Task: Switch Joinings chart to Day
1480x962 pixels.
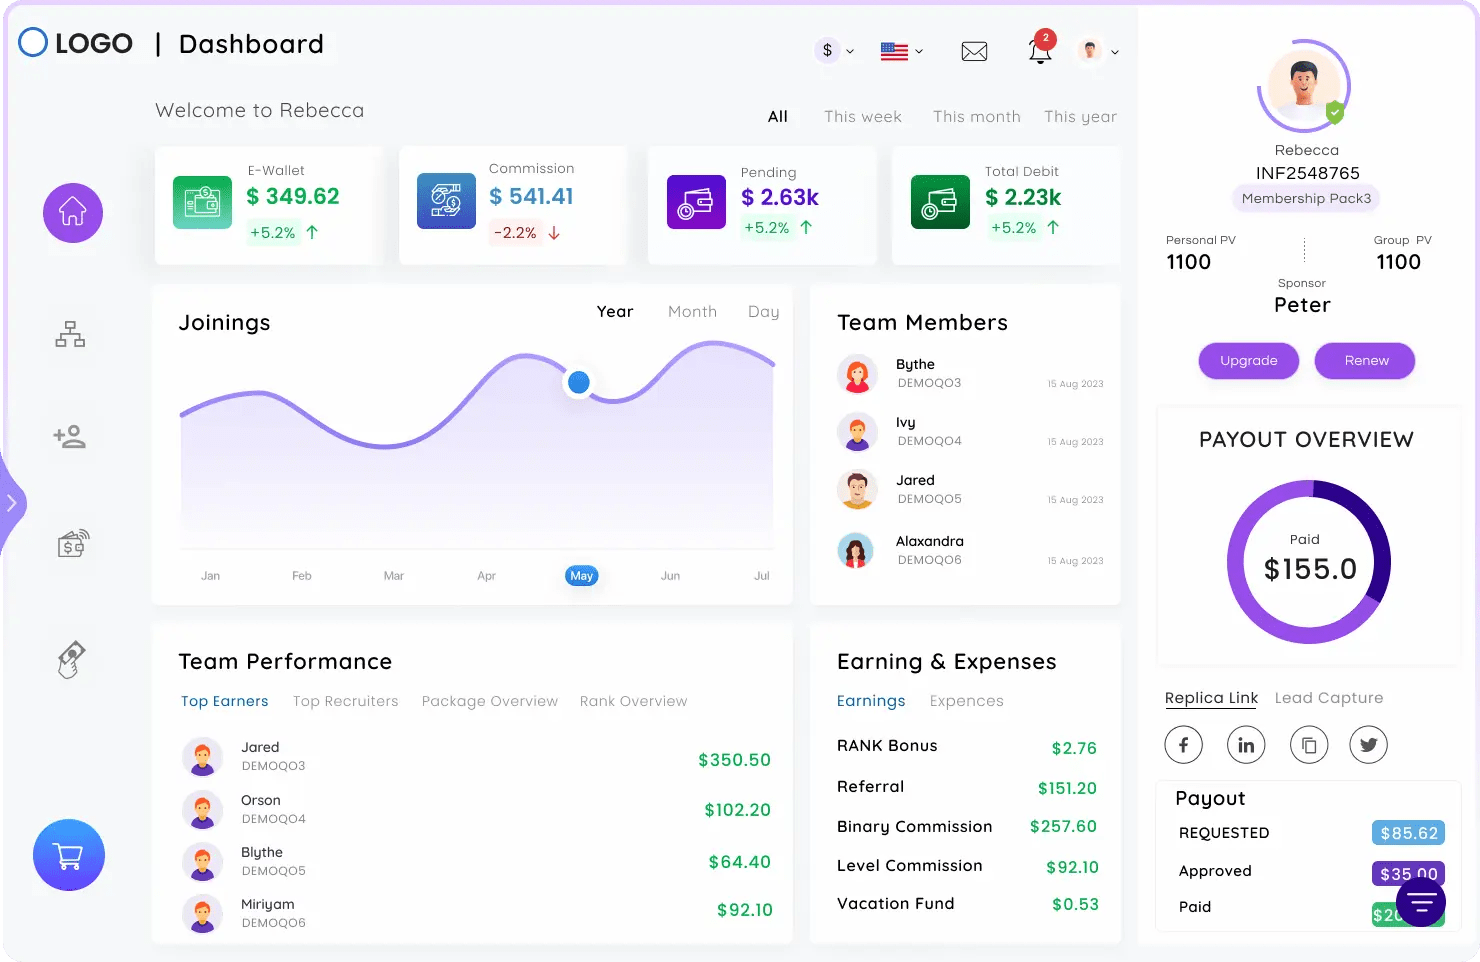Action: (x=763, y=311)
